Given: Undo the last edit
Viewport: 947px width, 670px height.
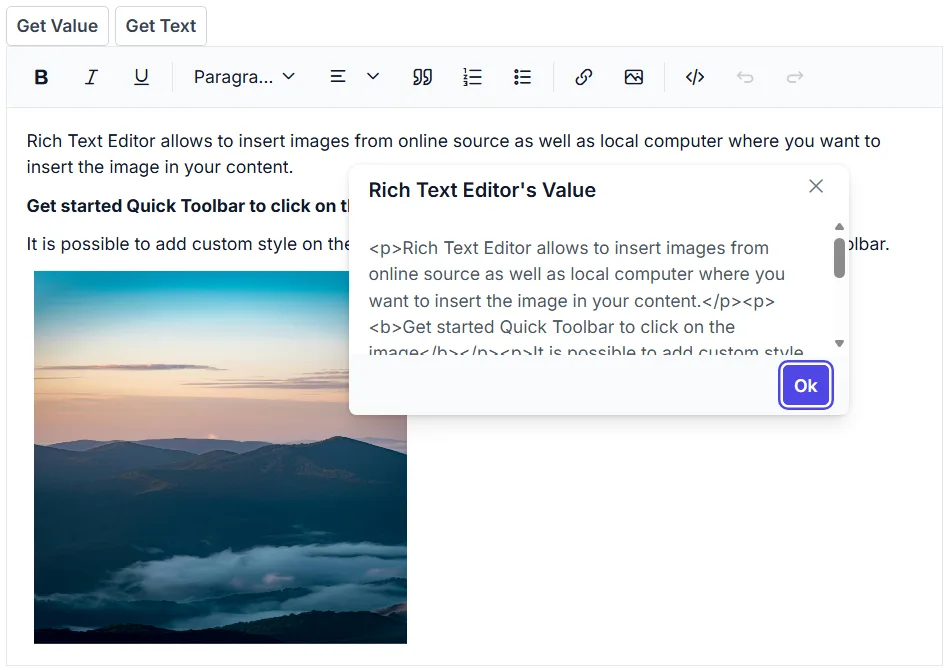Looking at the screenshot, I should point(745,77).
